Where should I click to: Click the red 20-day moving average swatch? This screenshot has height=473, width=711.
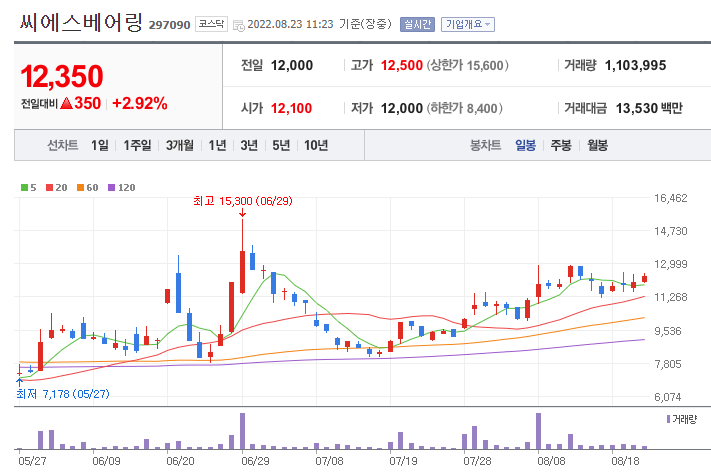(49, 187)
